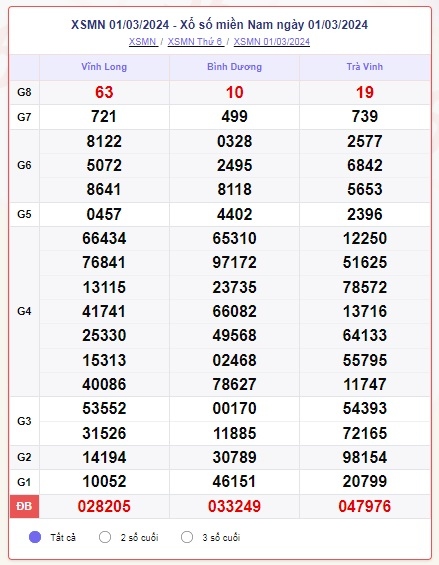Click the G8 prize row label
This screenshot has height=565, width=439.
click(x=24, y=92)
